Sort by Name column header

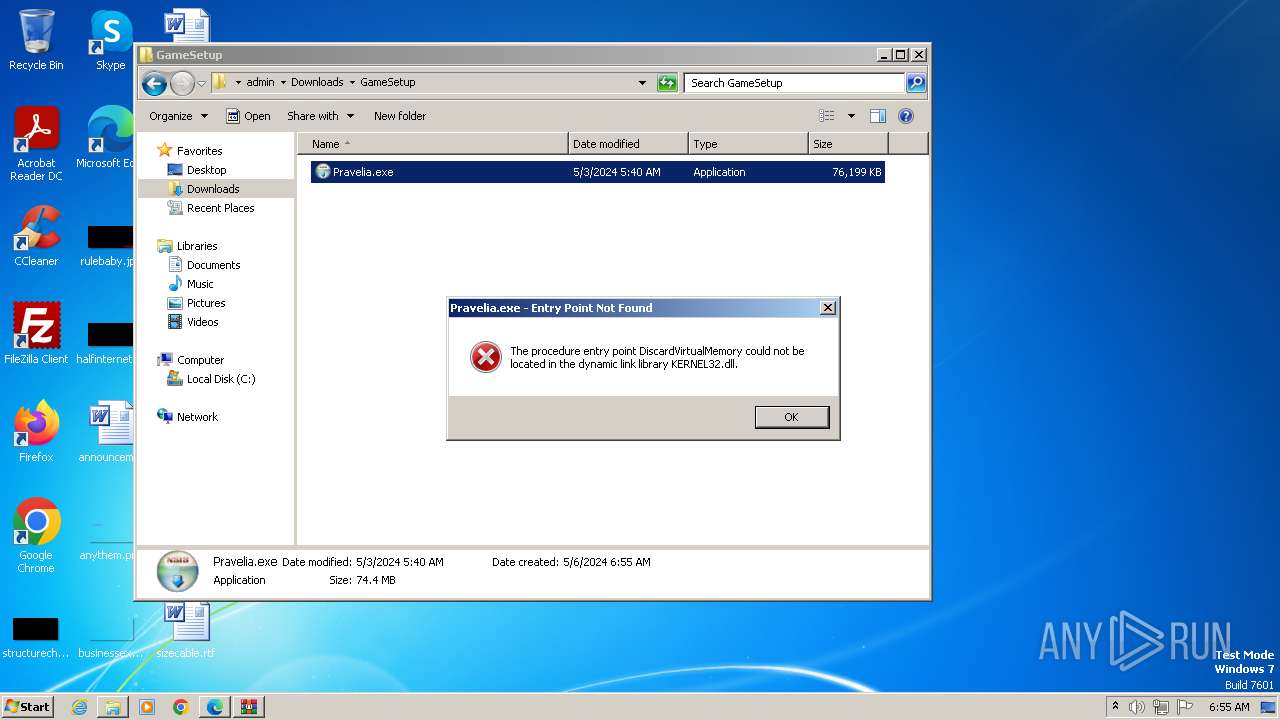point(432,144)
